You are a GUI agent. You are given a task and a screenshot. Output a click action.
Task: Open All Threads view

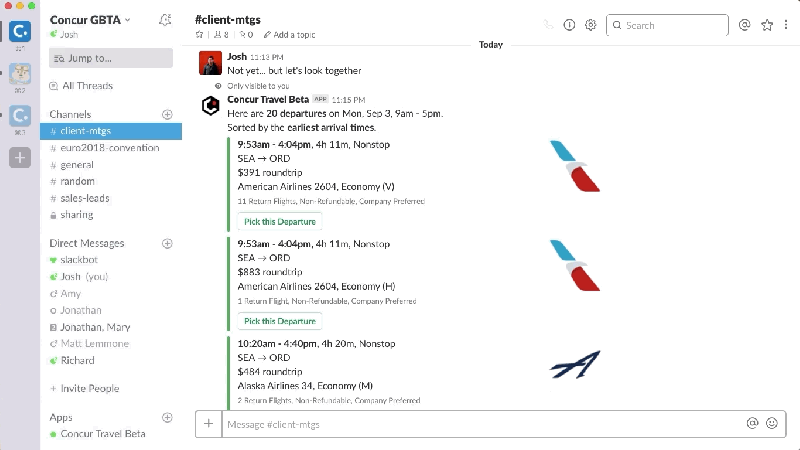coord(87,86)
